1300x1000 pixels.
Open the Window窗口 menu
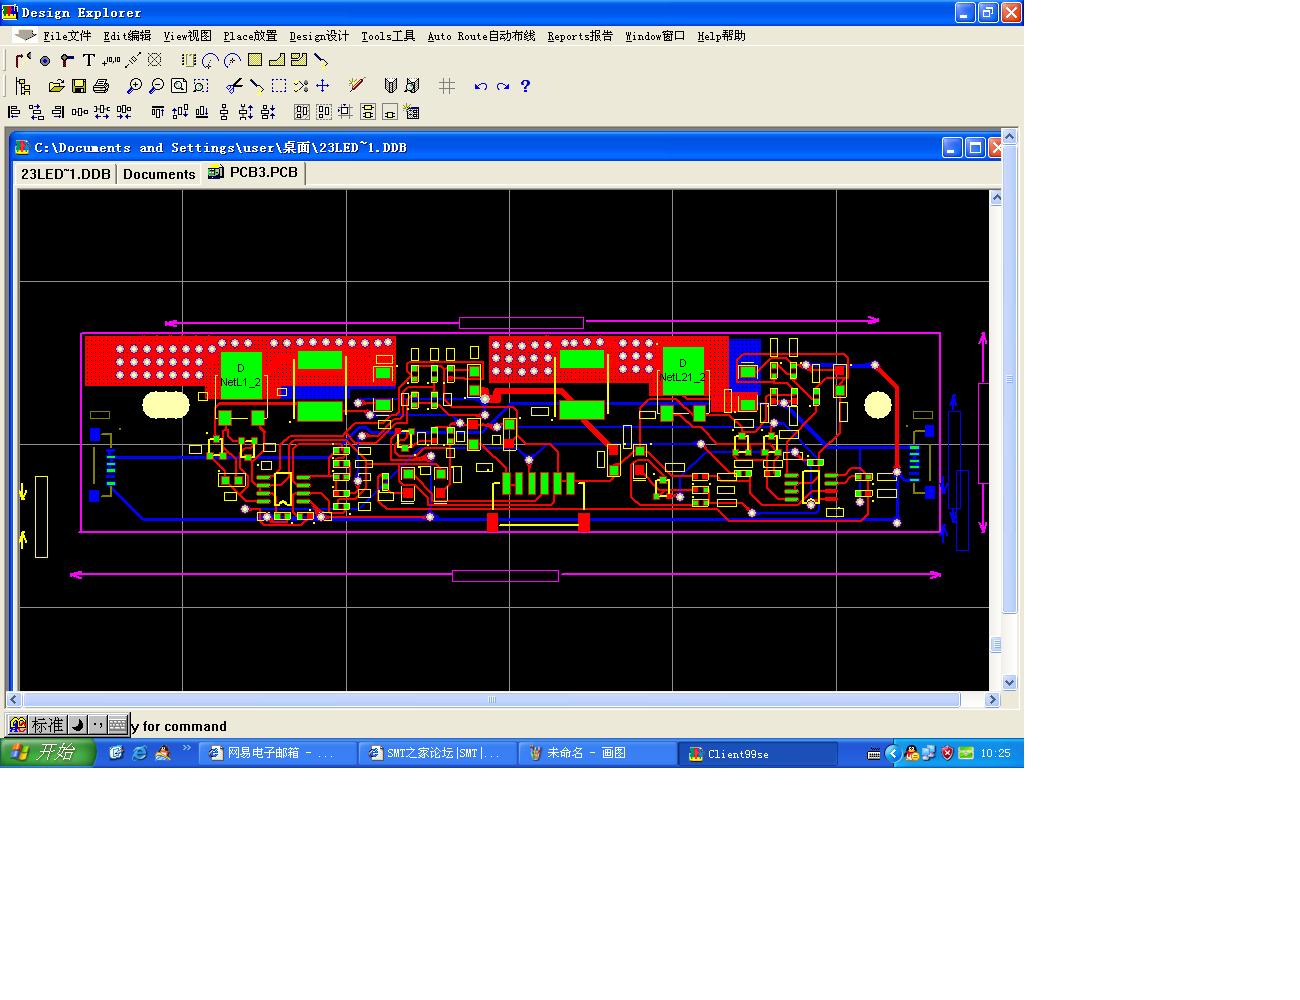(x=655, y=36)
